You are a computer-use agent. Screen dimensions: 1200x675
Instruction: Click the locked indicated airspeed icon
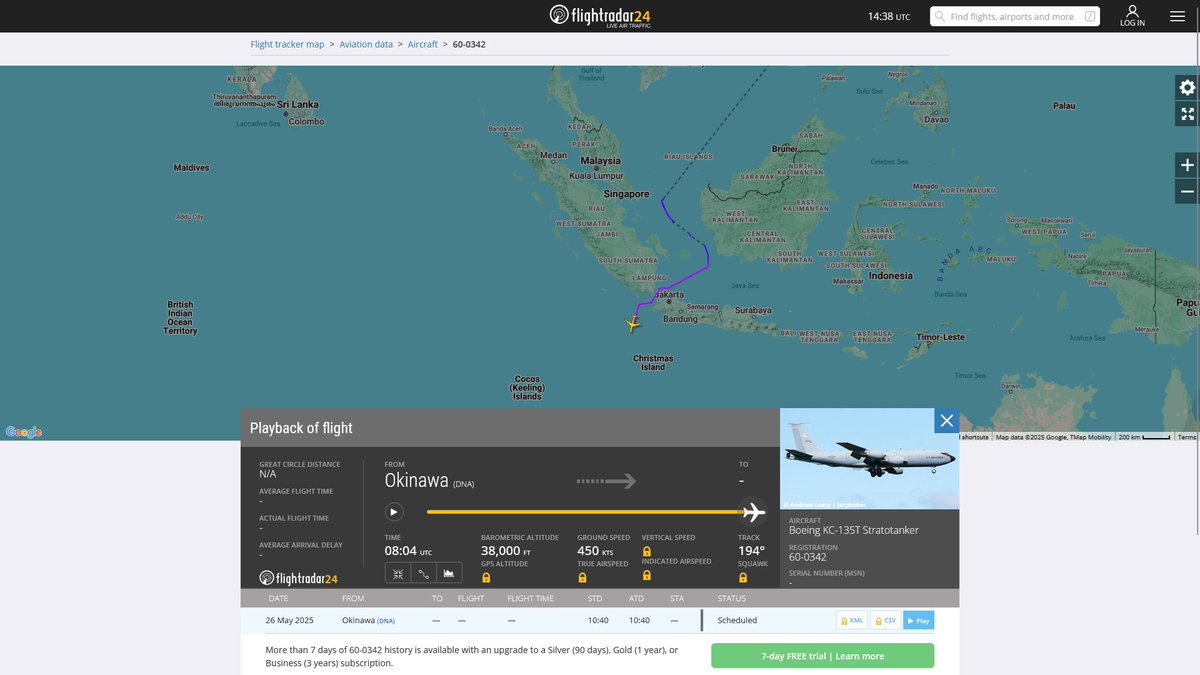646,575
